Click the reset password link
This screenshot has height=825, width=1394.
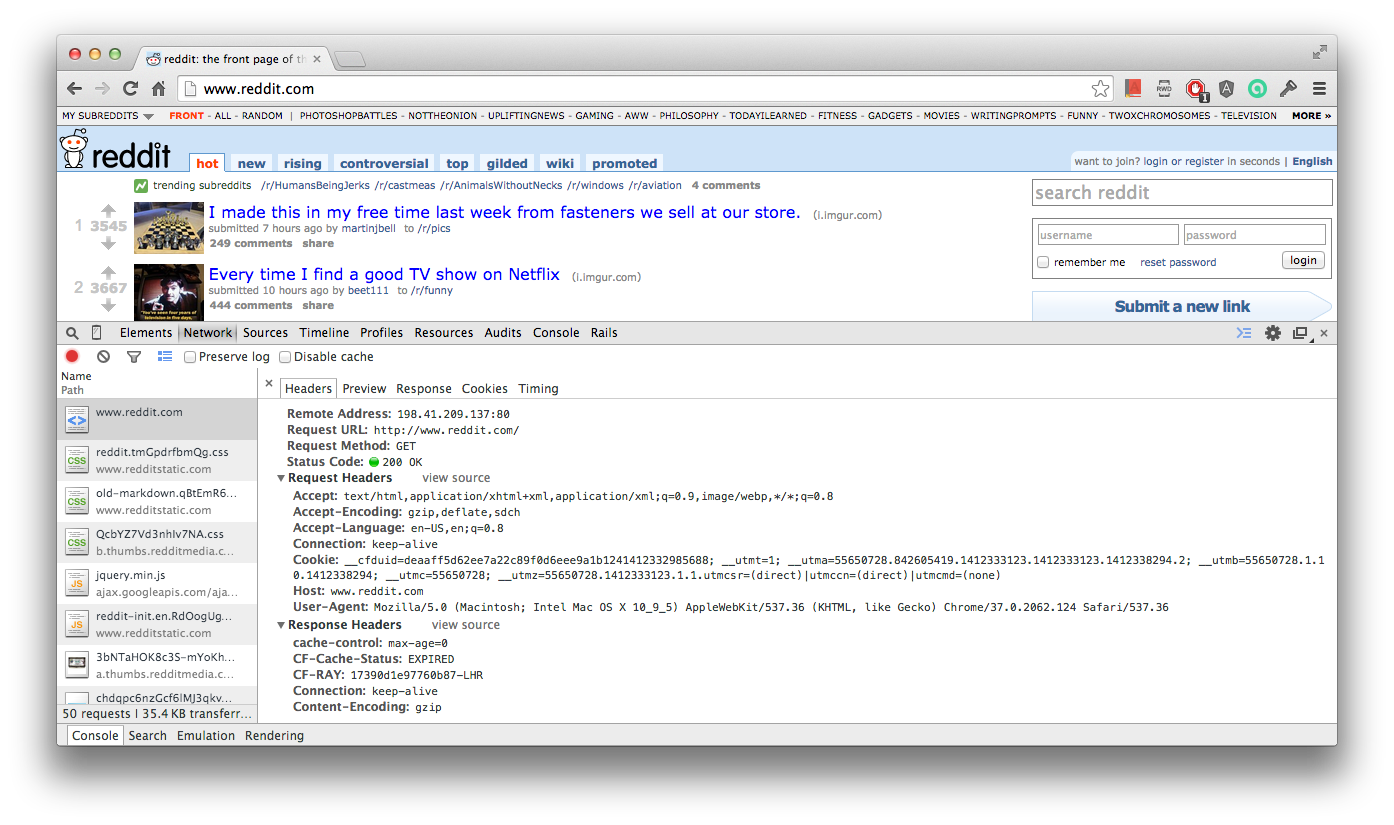pyautogui.click(x=1178, y=262)
